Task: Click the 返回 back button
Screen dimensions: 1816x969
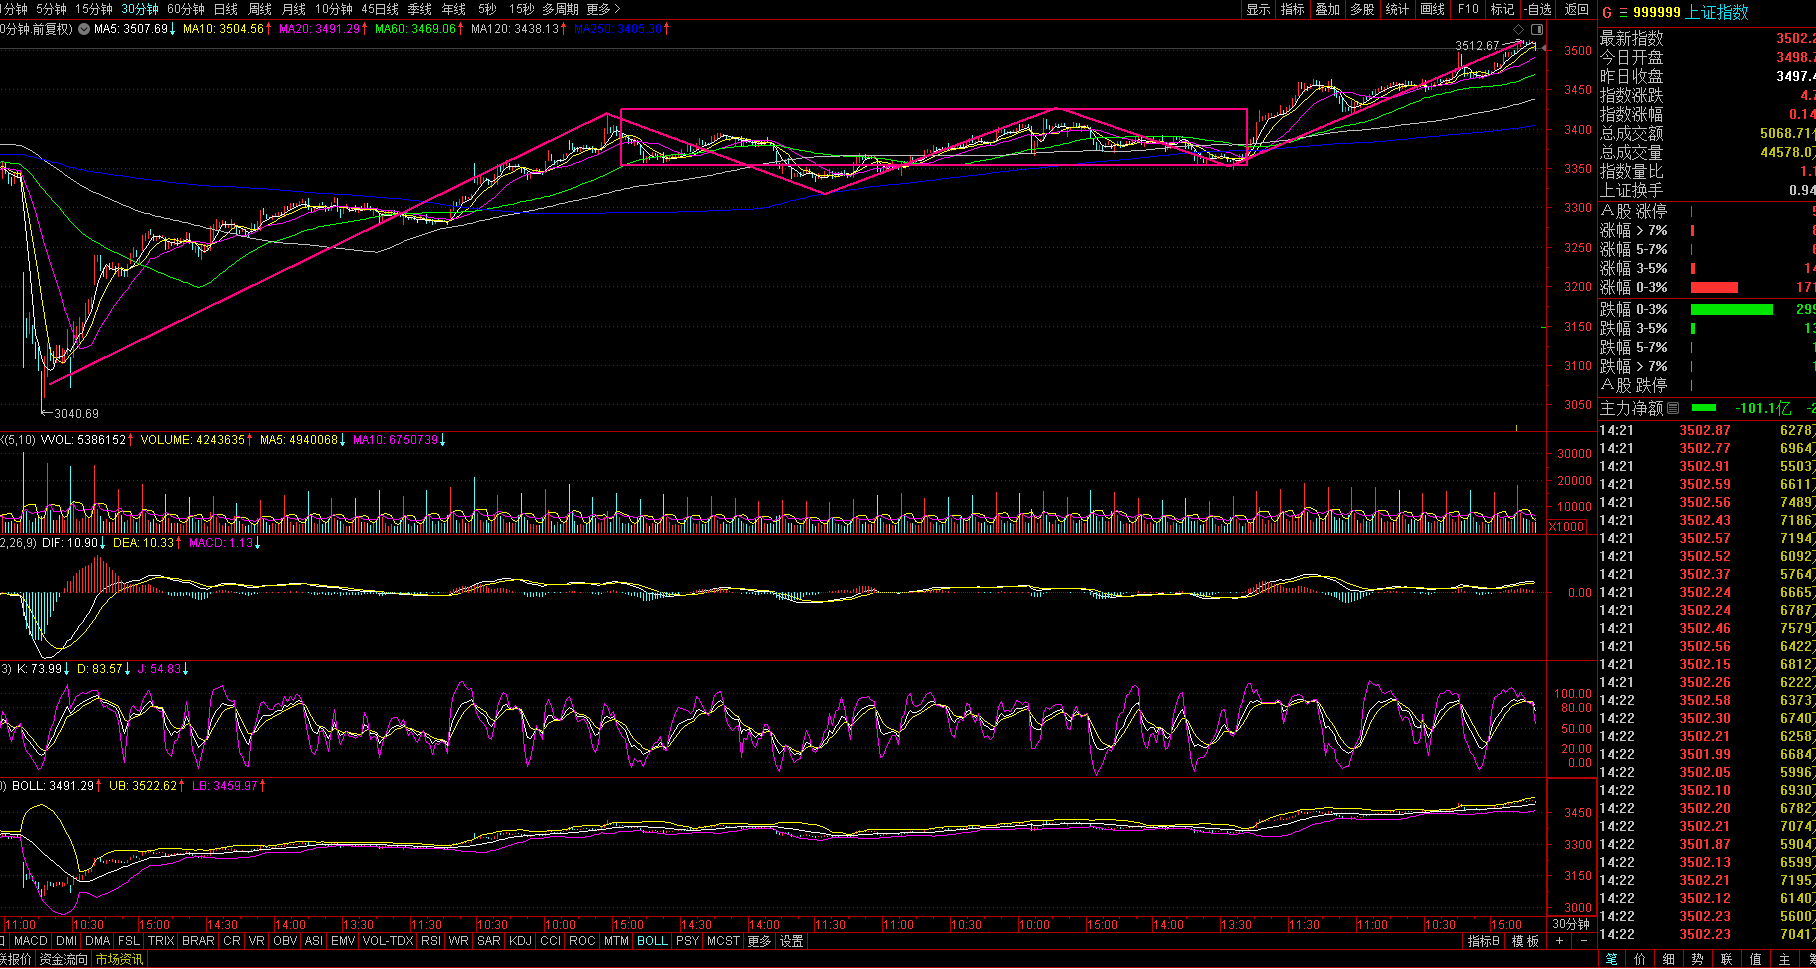Action: coord(1577,9)
